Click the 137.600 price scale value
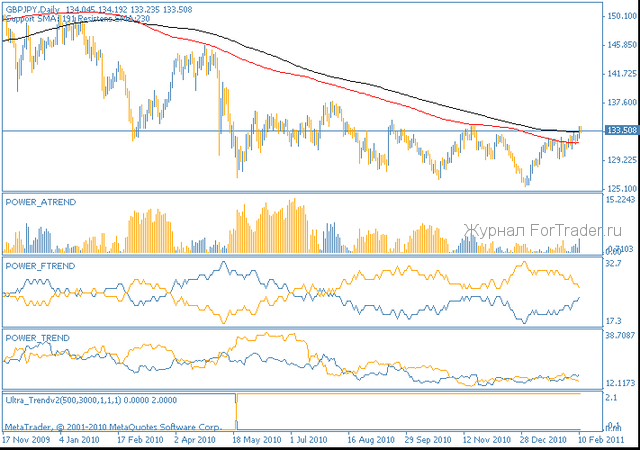This screenshot has width=640, height=450. coord(622,102)
